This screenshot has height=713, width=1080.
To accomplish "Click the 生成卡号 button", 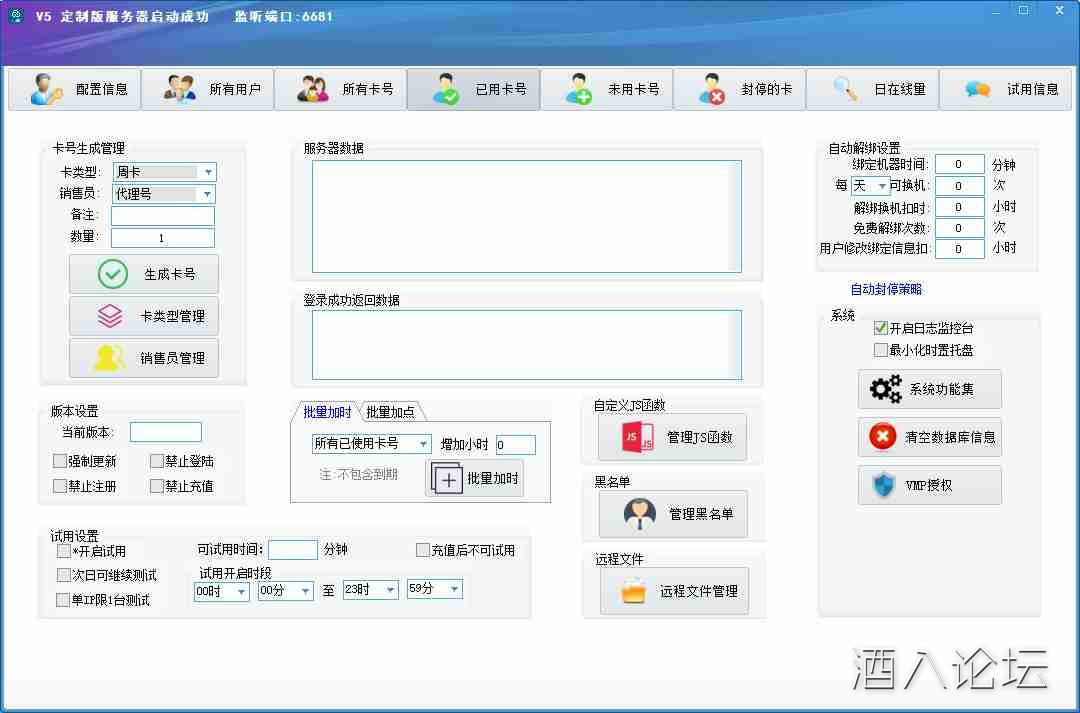I will (x=143, y=273).
